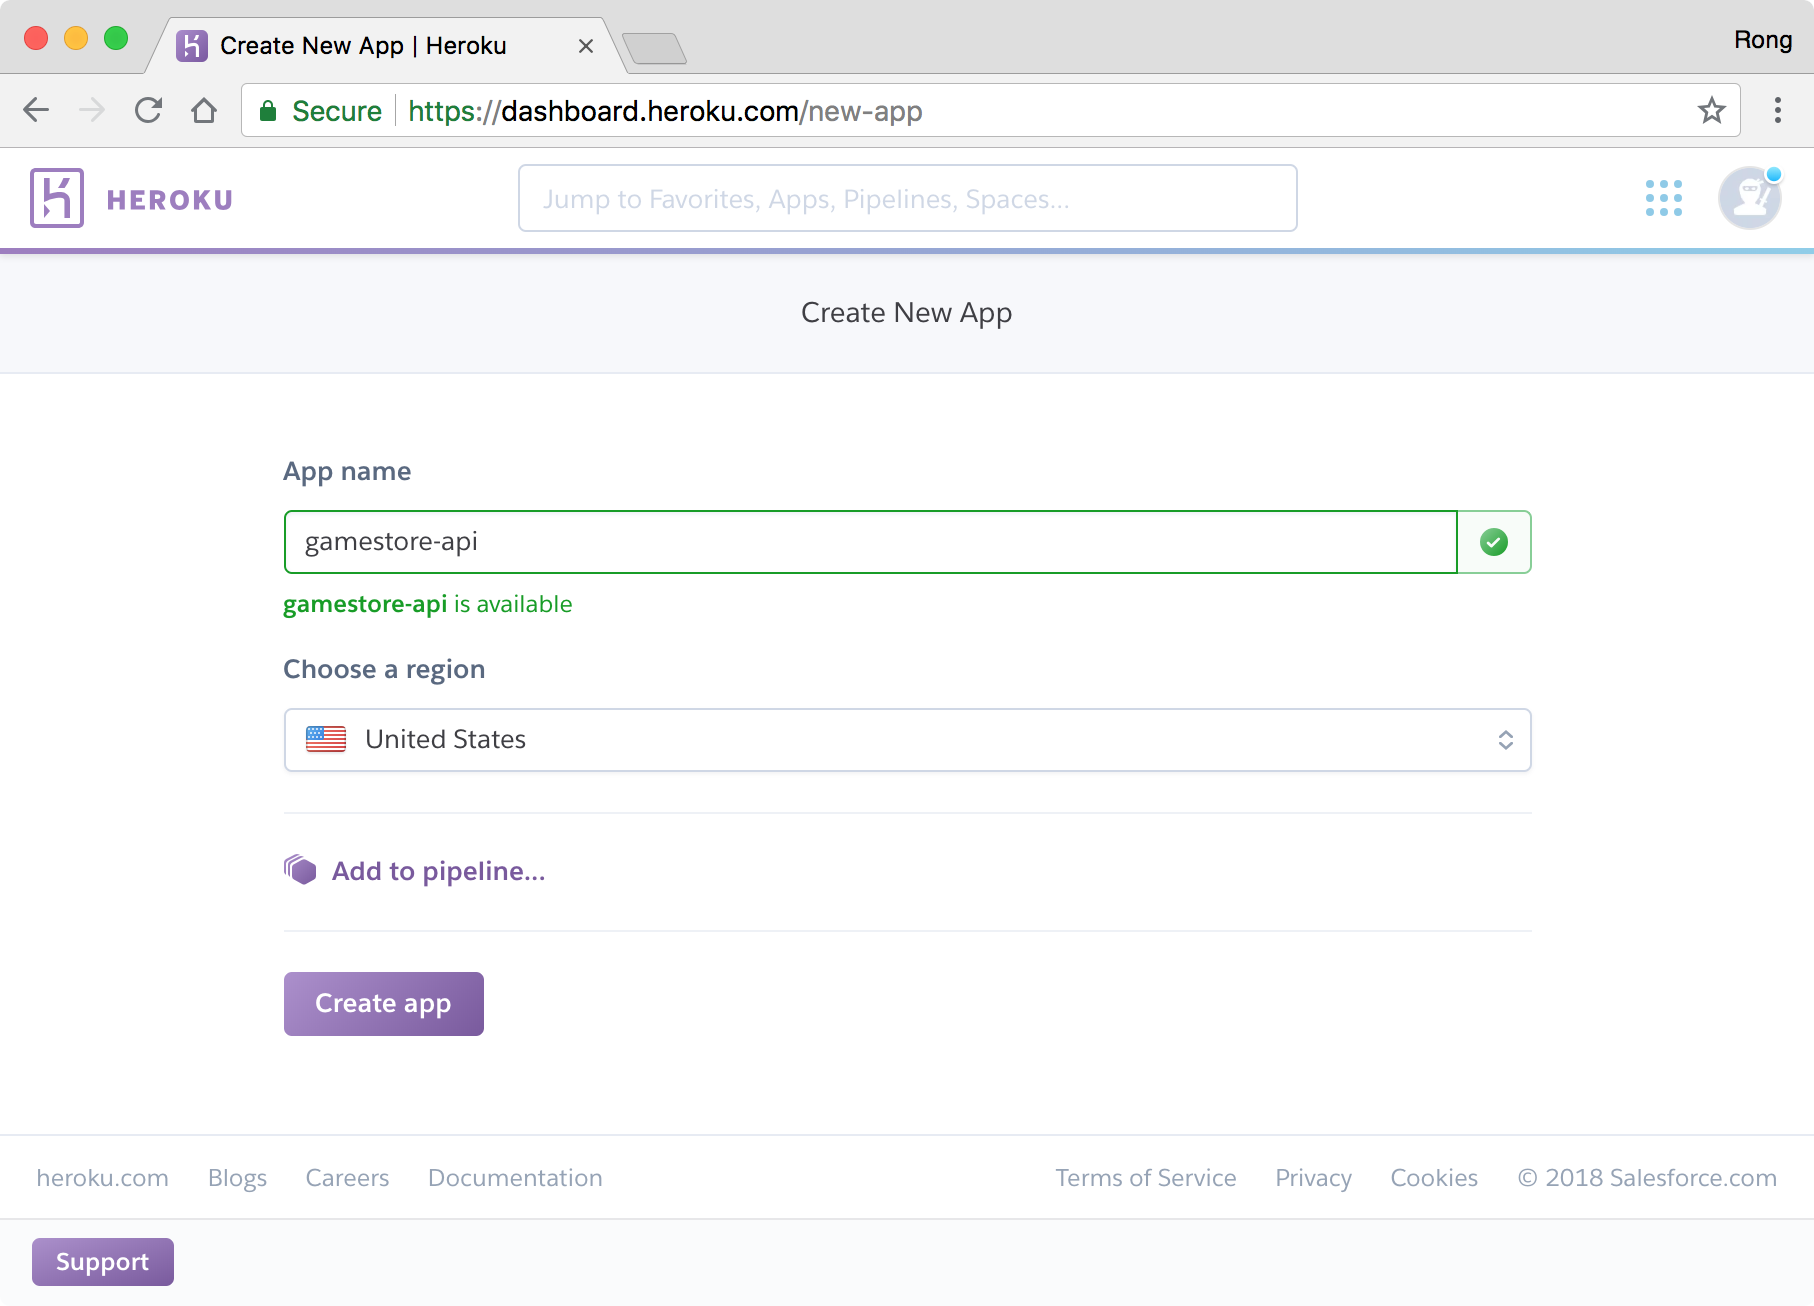Click the browser back arrow
This screenshot has height=1306, width=1814.
point(36,110)
